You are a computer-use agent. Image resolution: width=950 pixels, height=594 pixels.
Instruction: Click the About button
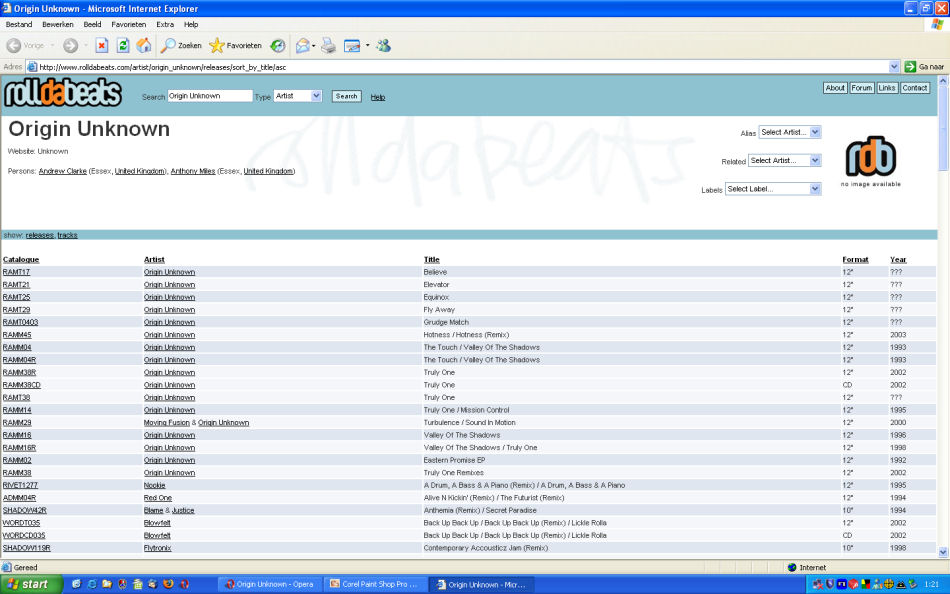pyautogui.click(x=835, y=88)
